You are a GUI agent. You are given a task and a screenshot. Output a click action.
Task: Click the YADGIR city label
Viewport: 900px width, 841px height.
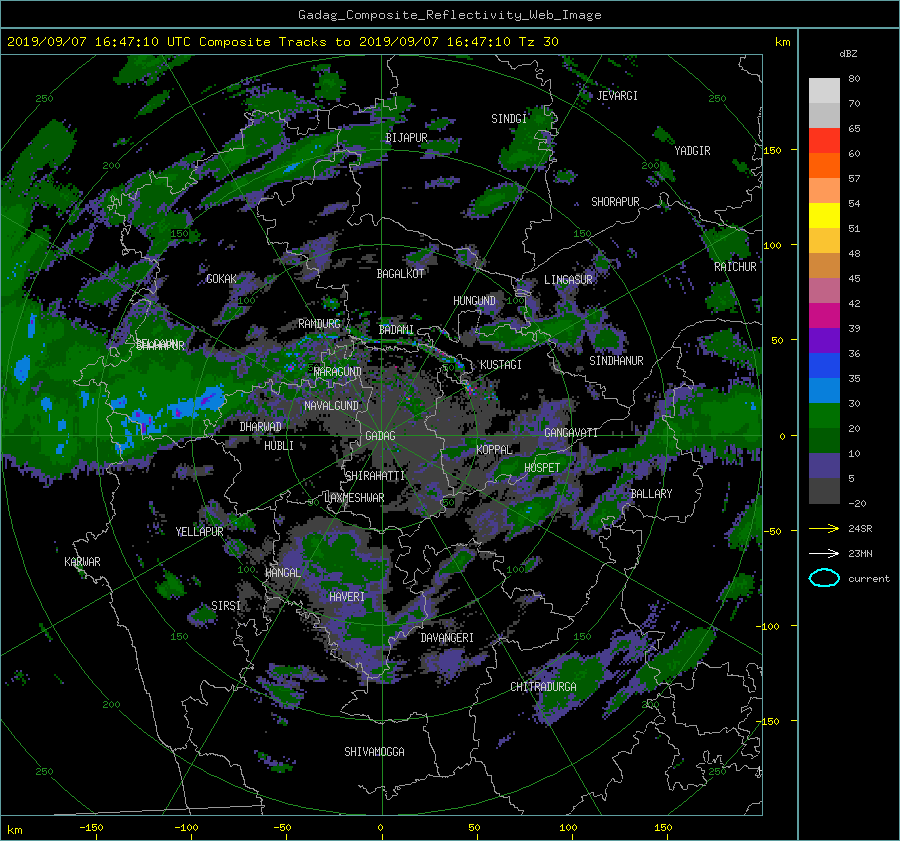pos(692,151)
